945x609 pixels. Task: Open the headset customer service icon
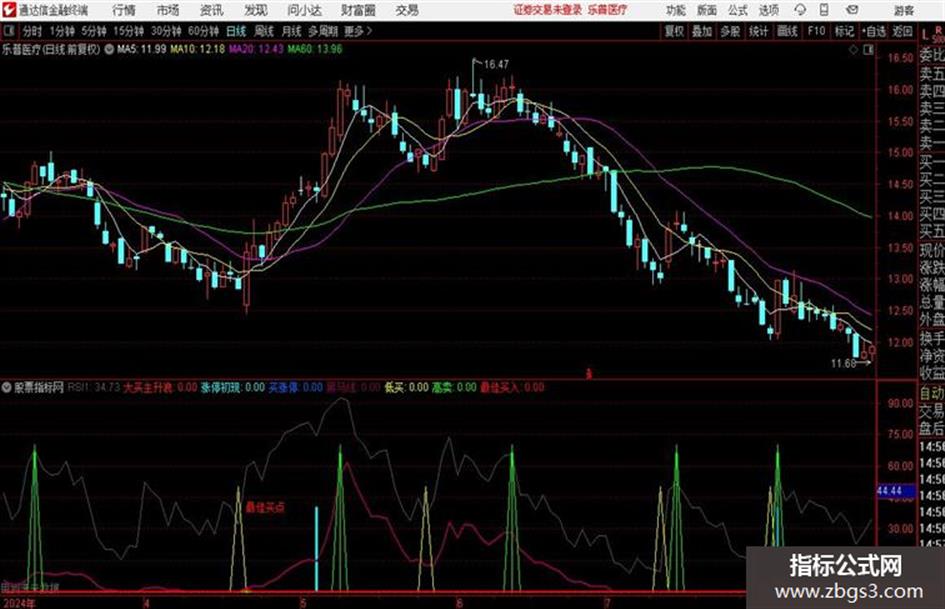click(x=800, y=10)
